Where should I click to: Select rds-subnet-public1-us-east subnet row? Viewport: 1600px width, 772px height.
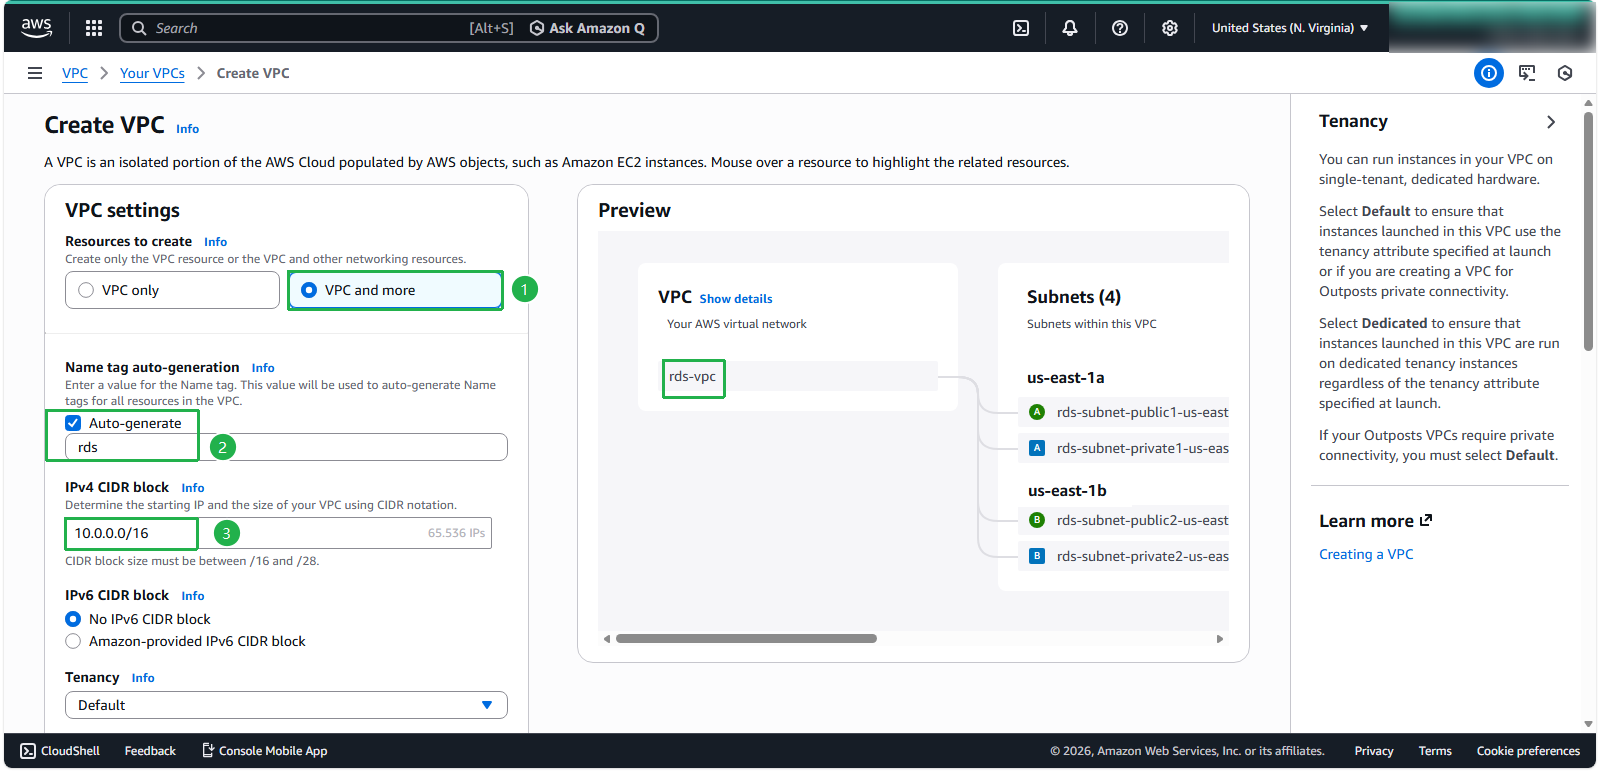(x=1123, y=412)
